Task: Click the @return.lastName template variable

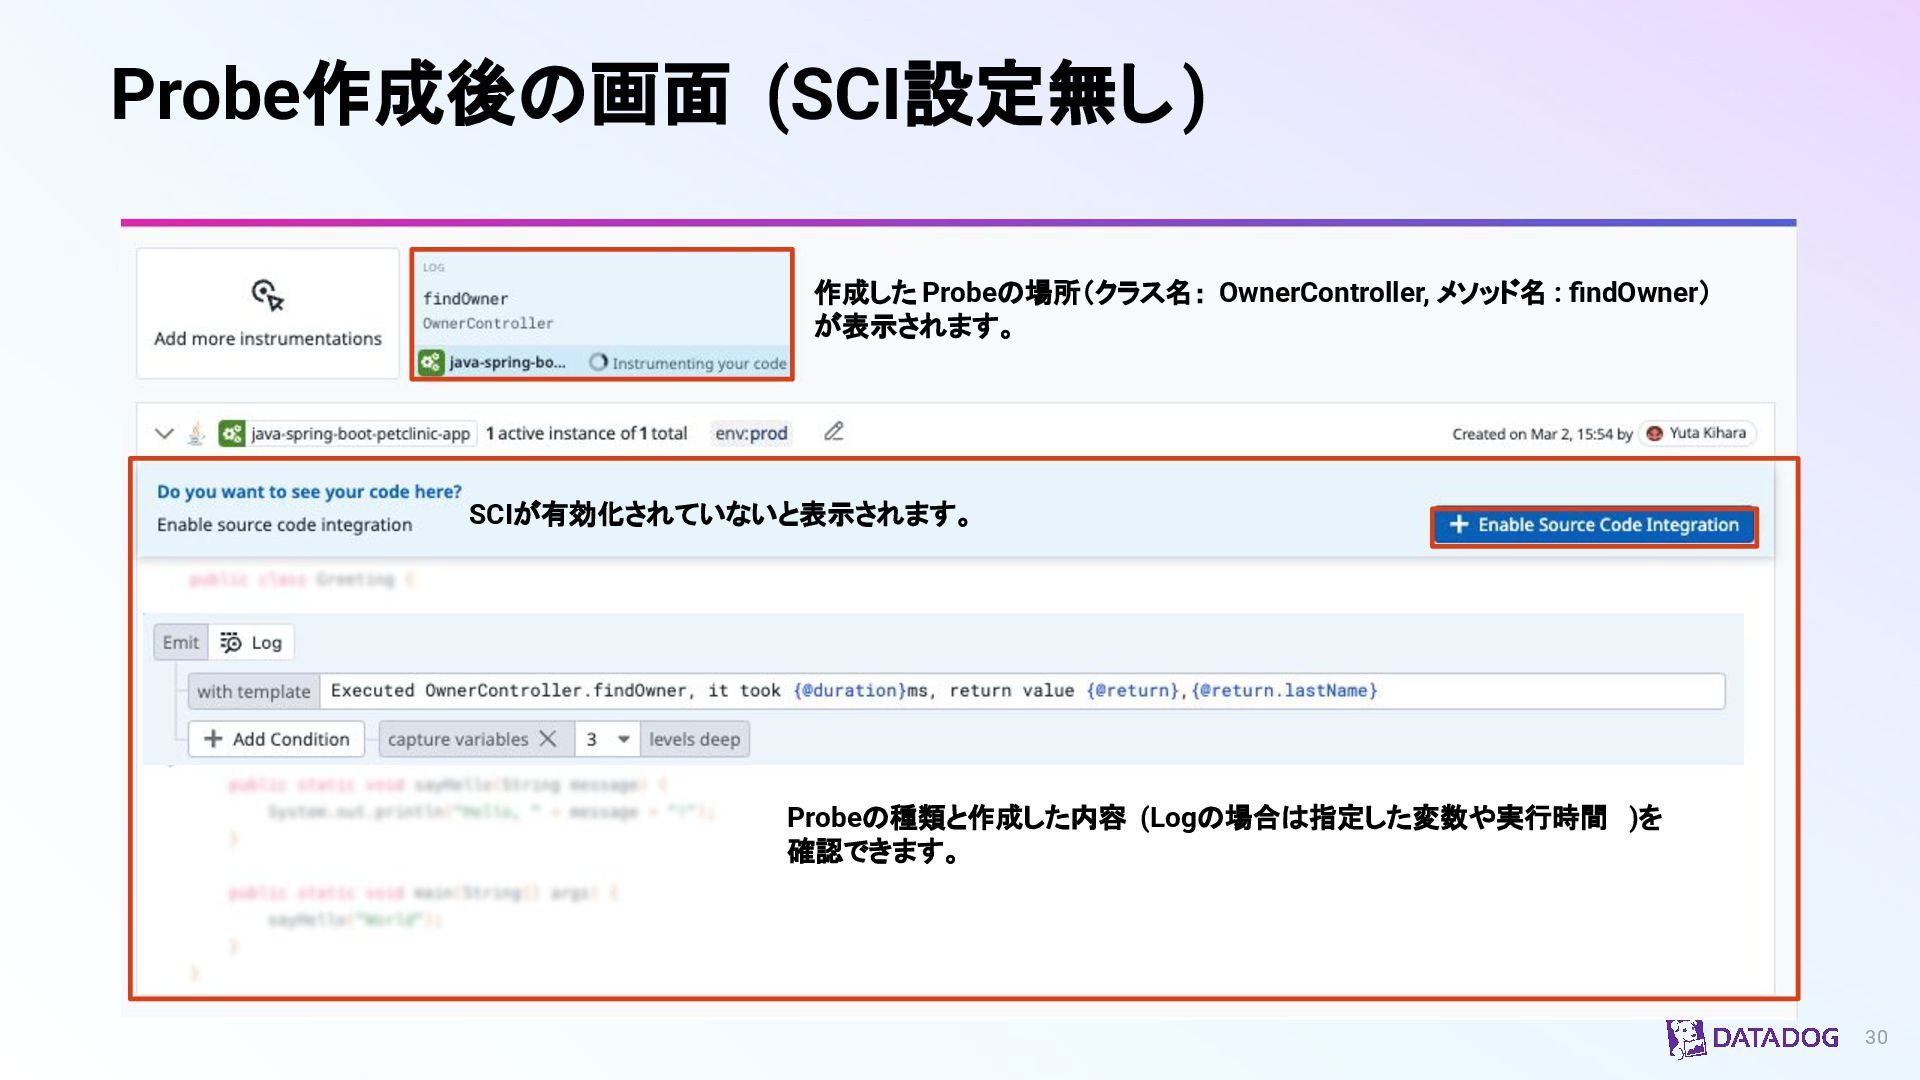Action: click(1284, 691)
